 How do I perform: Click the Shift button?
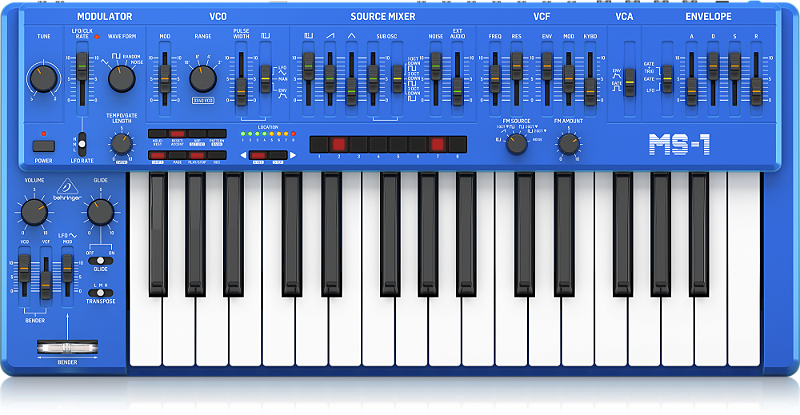pyautogui.click(x=158, y=155)
